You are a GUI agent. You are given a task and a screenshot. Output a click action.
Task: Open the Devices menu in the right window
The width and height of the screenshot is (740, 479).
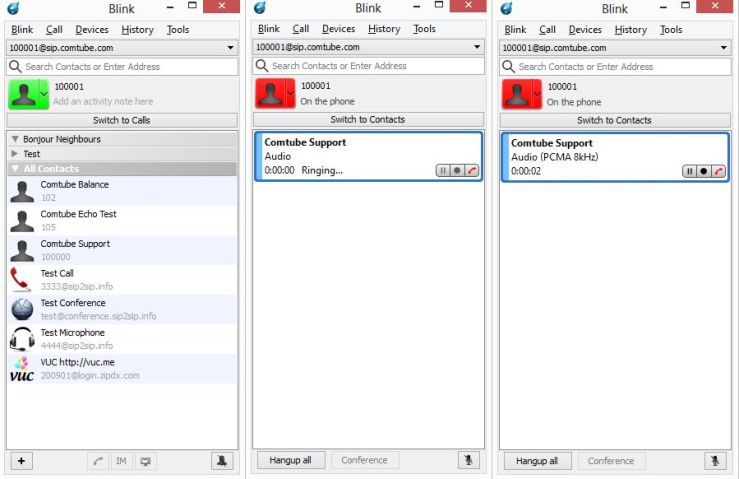tap(585, 29)
